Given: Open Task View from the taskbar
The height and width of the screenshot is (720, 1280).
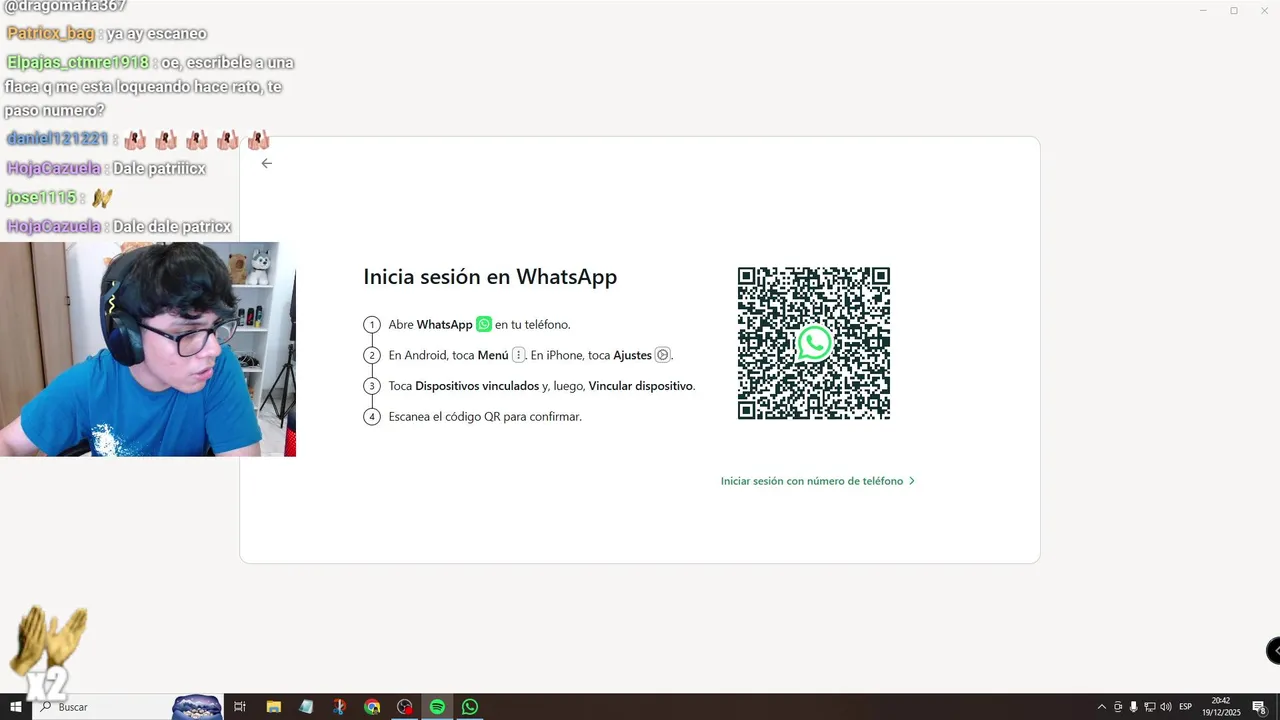Looking at the screenshot, I should tap(240, 707).
